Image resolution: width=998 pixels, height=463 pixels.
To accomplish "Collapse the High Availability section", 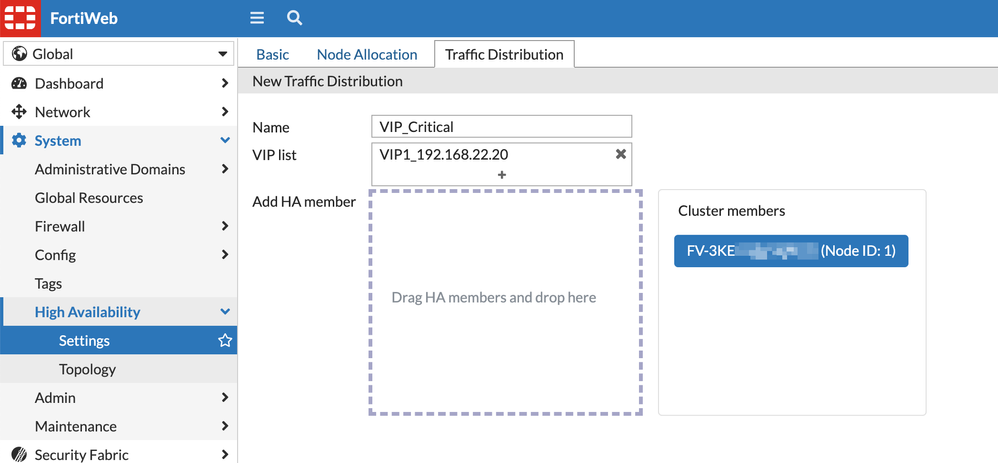I will (225, 312).
